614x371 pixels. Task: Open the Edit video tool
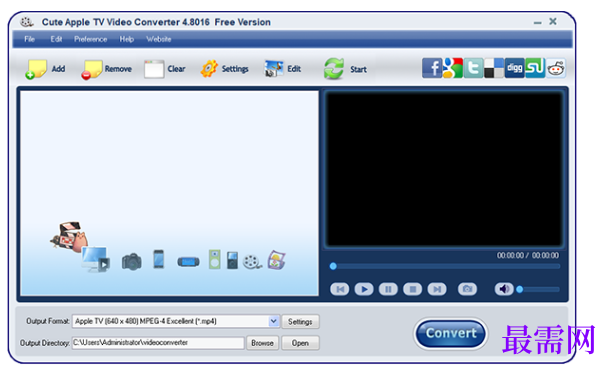point(283,69)
